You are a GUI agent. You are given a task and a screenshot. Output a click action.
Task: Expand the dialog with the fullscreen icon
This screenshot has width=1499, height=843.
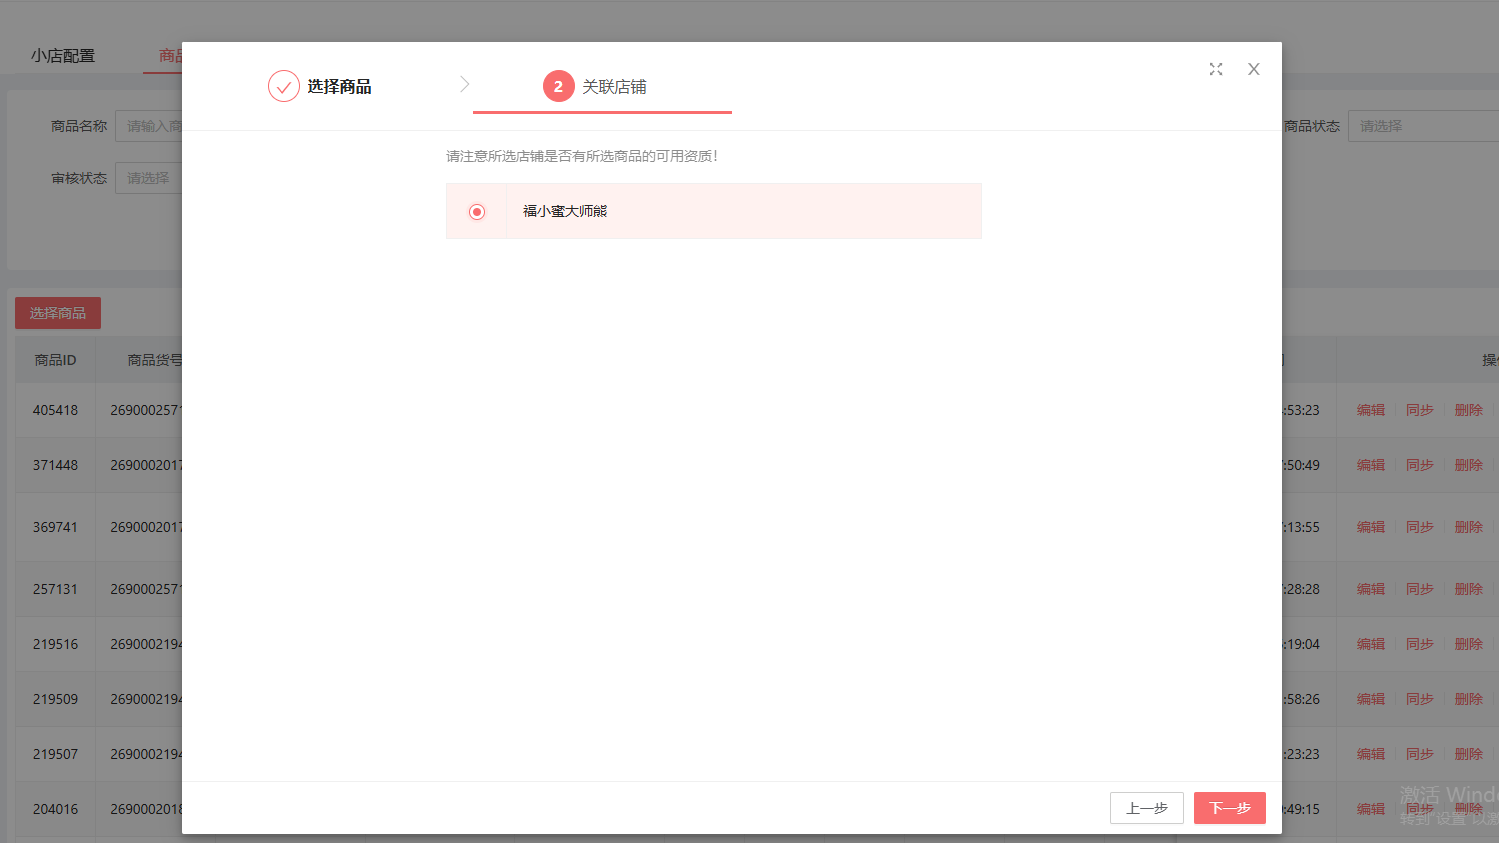click(x=1216, y=69)
